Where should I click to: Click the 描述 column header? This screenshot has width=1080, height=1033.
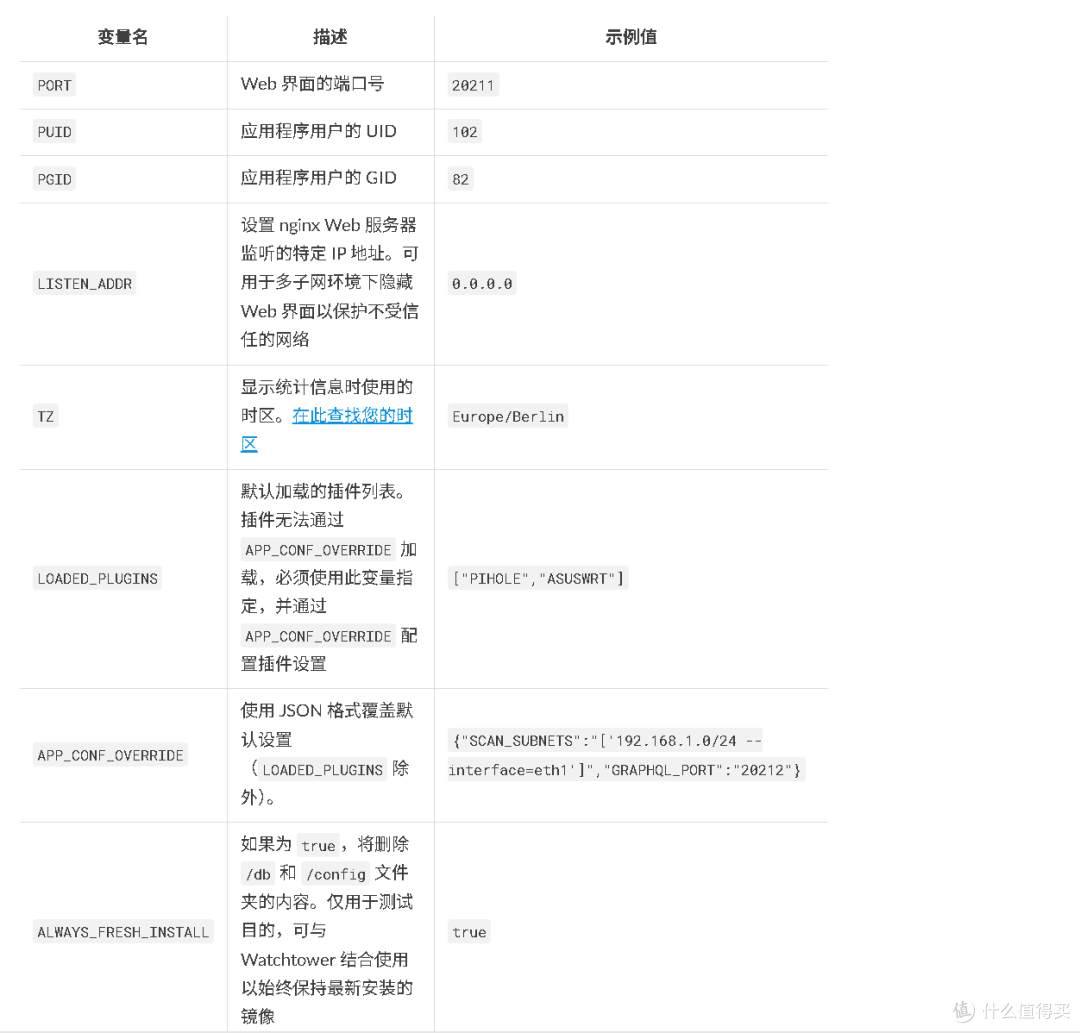[330, 37]
